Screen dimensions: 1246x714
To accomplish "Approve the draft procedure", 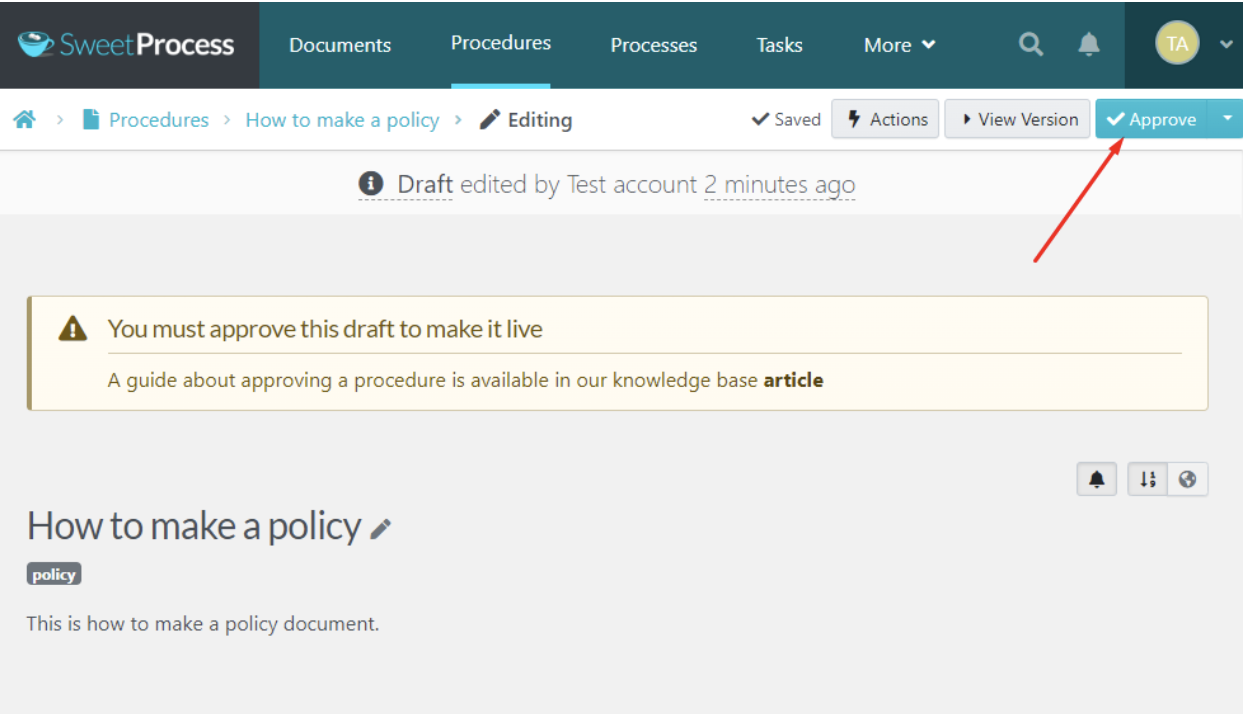I will pos(1151,119).
